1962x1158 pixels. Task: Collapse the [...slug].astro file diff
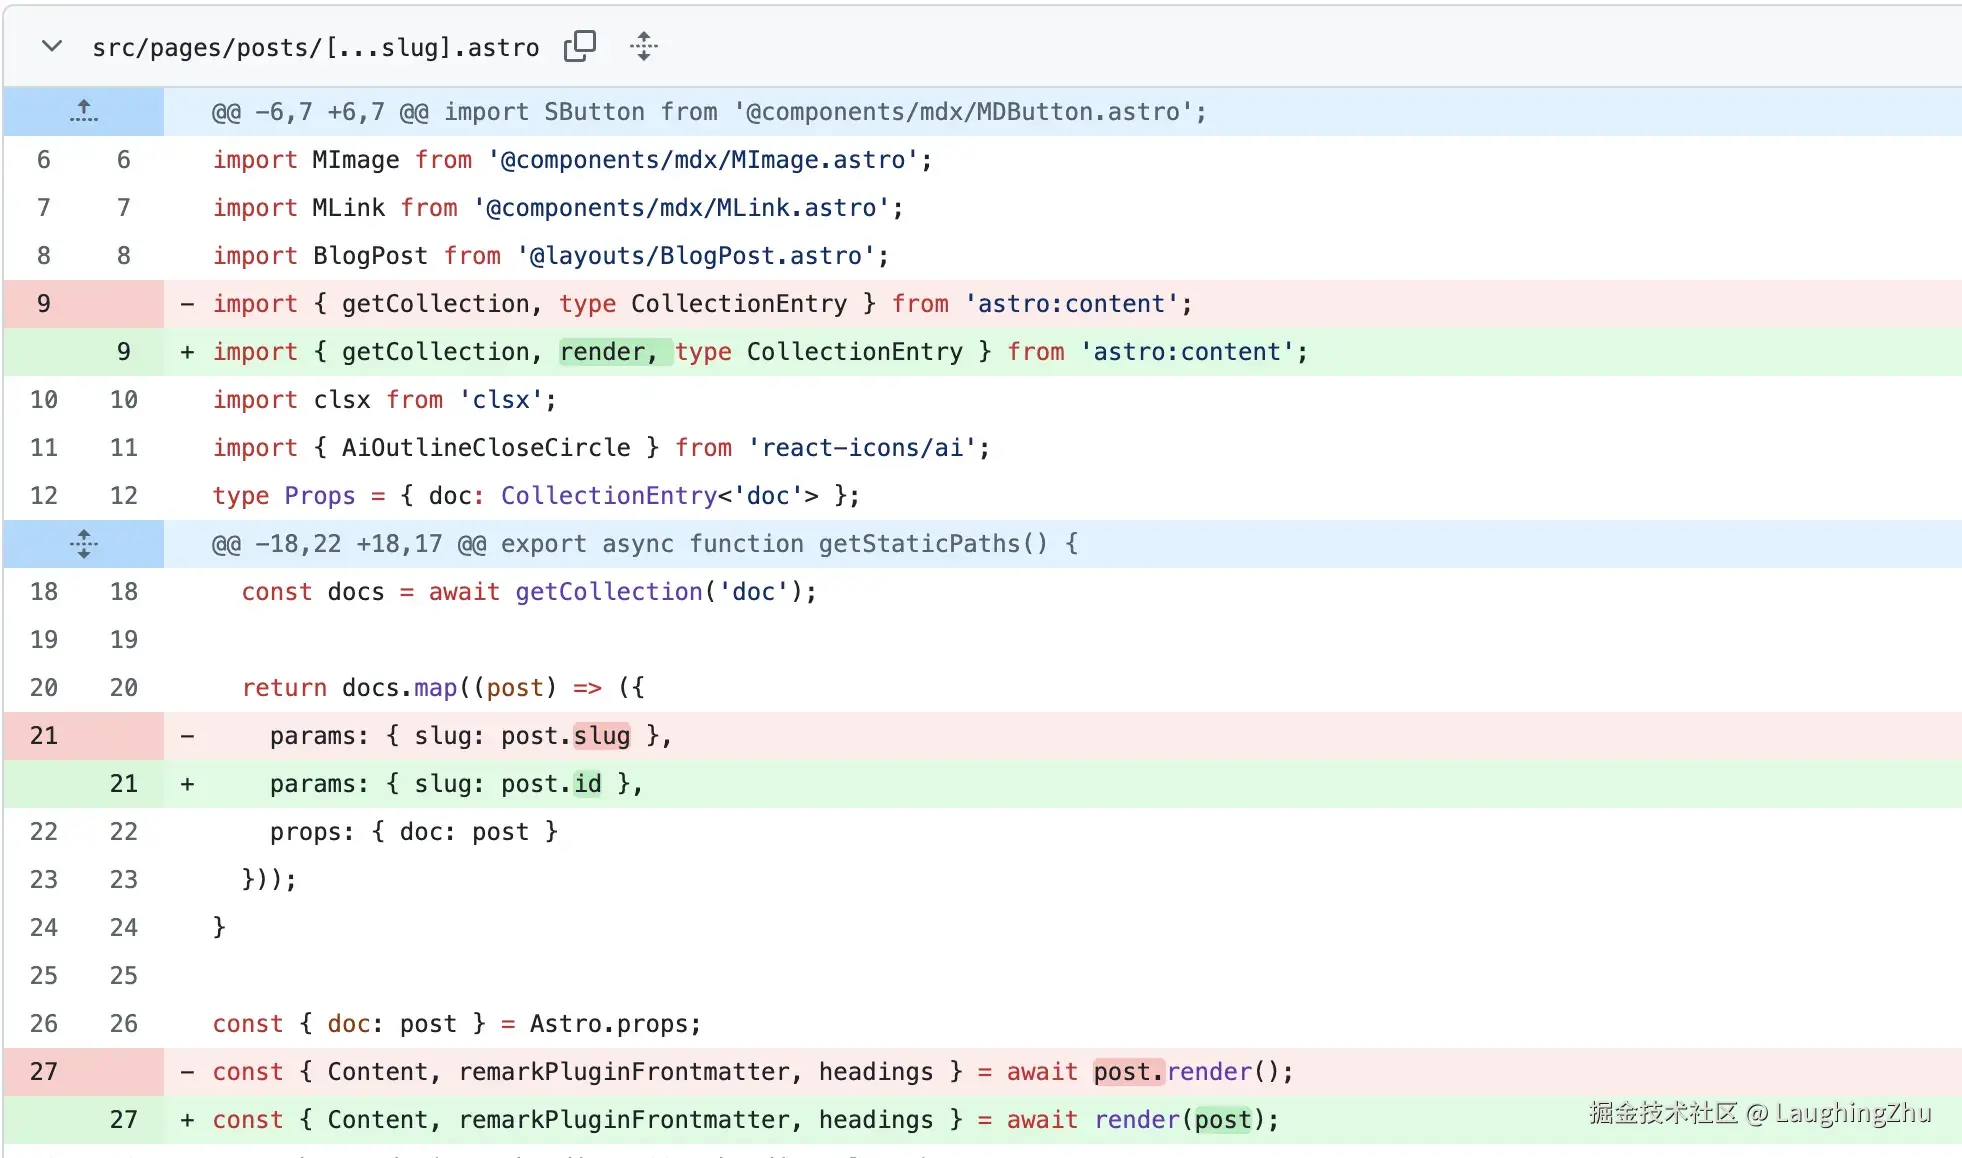[52, 46]
